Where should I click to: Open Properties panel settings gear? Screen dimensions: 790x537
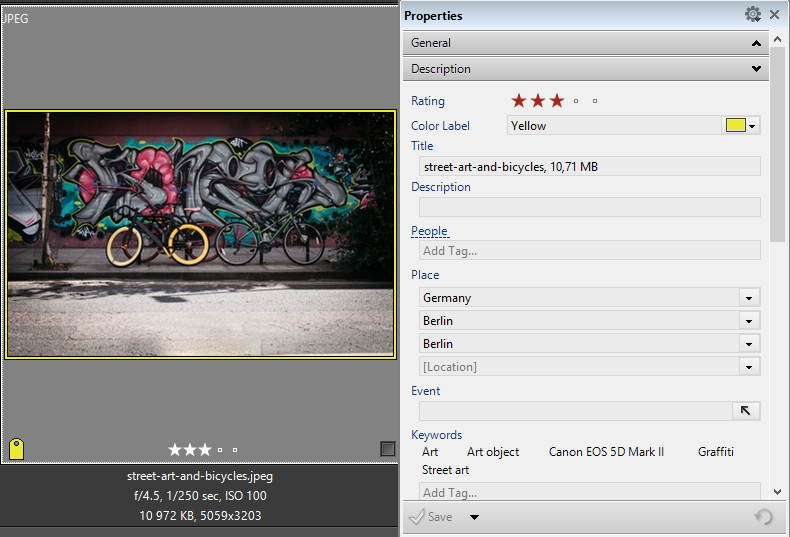pyautogui.click(x=753, y=15)
